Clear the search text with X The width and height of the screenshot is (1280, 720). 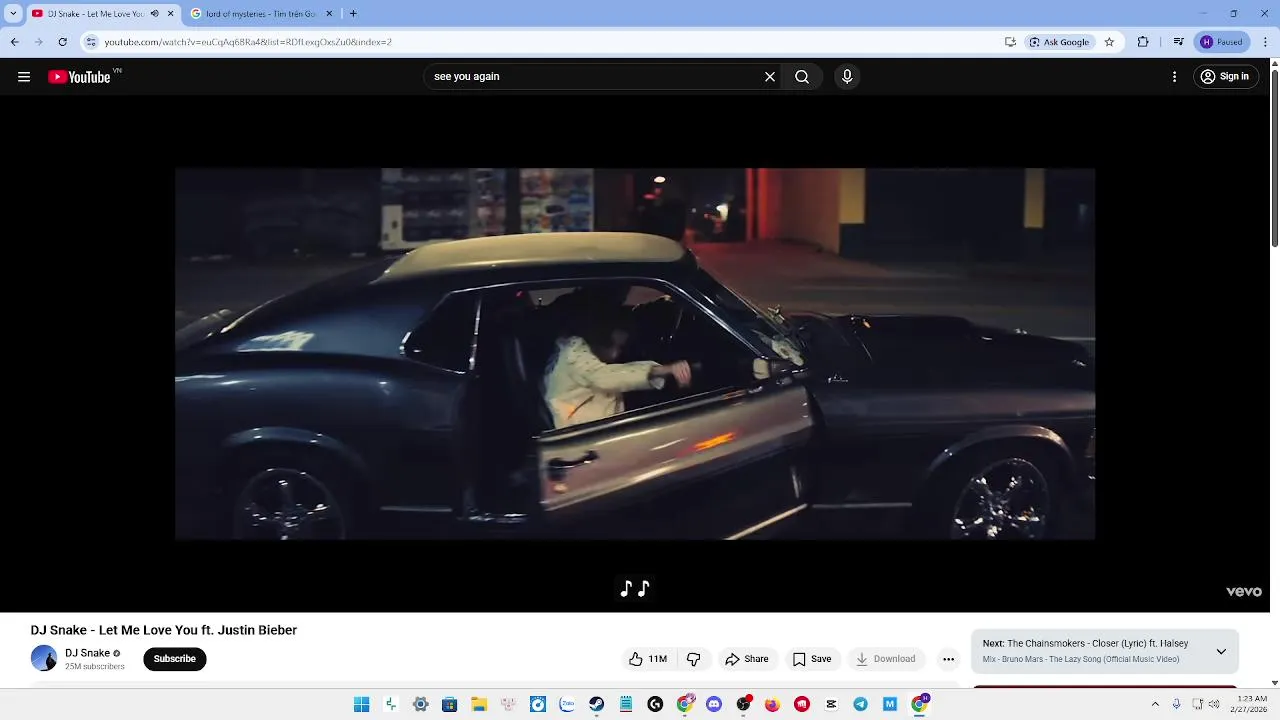[770, 77]
